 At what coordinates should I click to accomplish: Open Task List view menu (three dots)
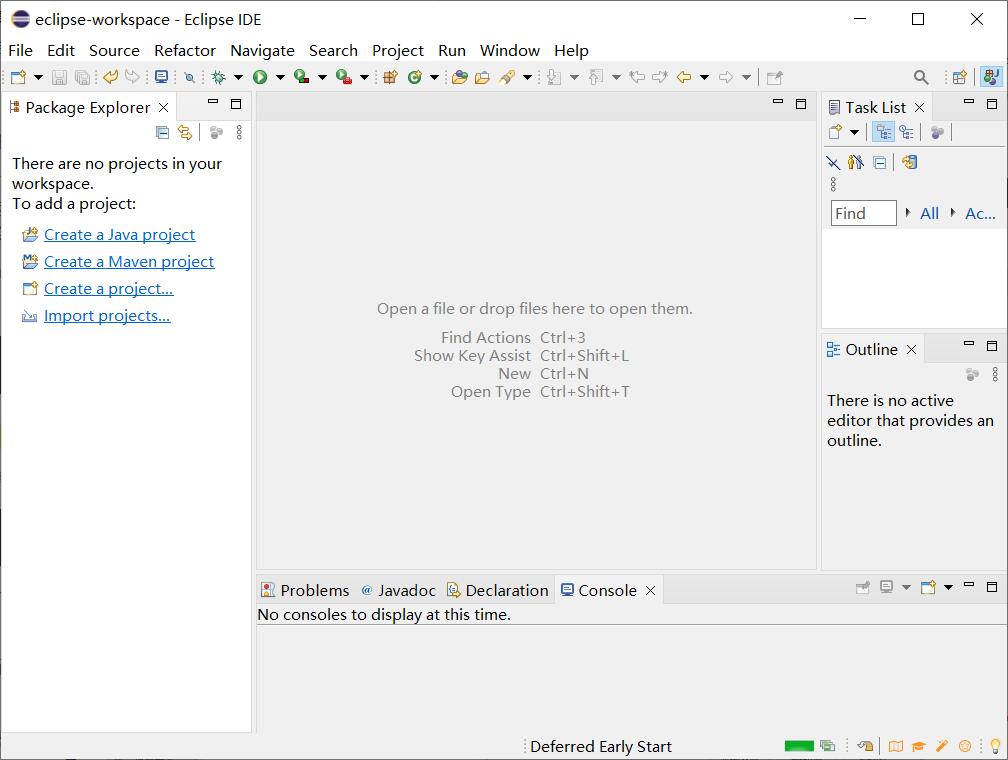(833, 185)
